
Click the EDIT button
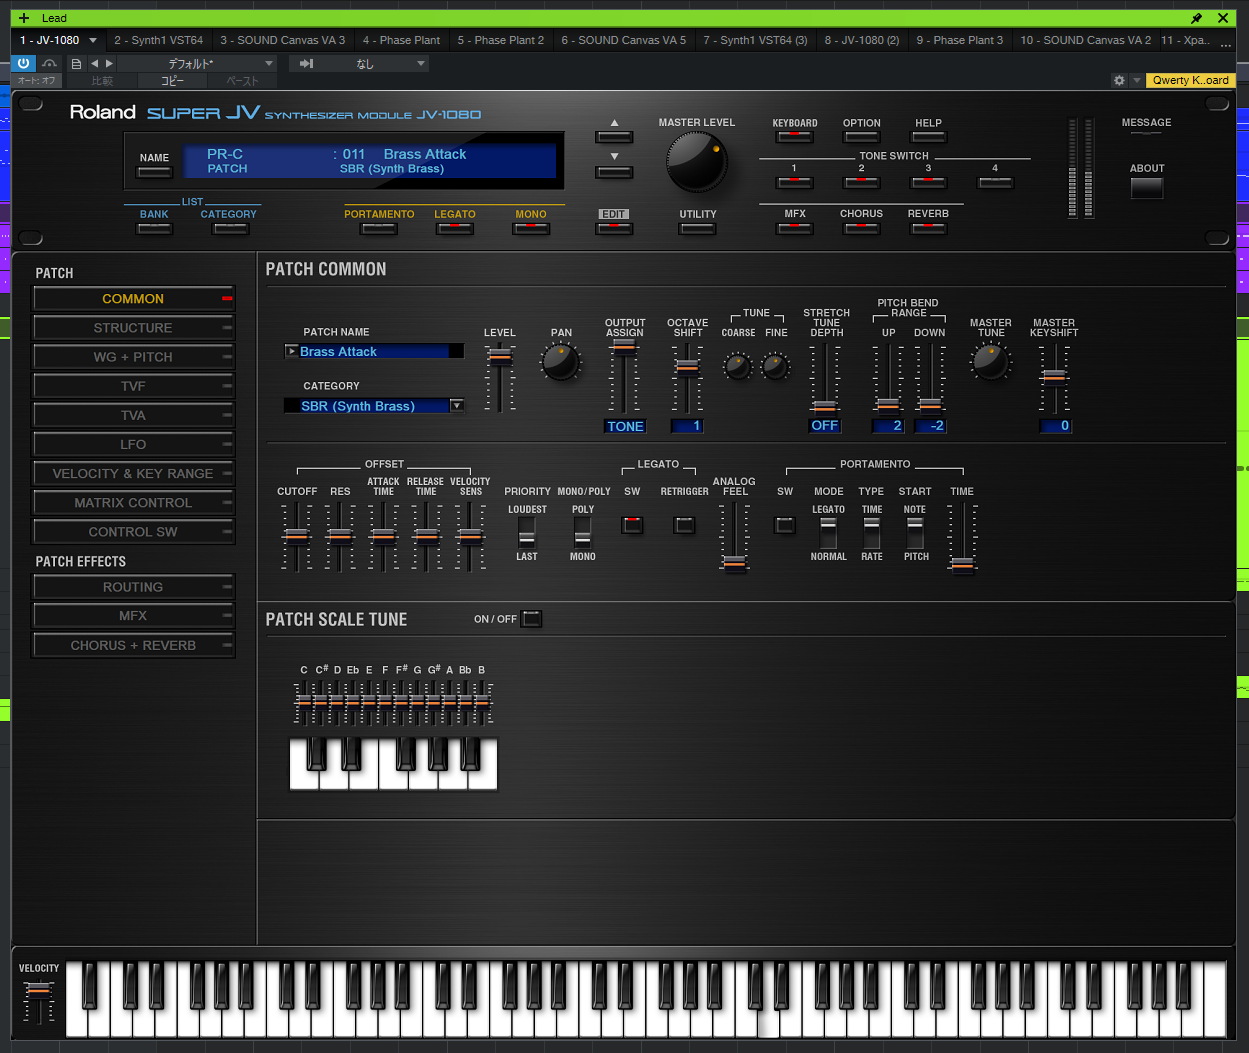tap(614, 228)
